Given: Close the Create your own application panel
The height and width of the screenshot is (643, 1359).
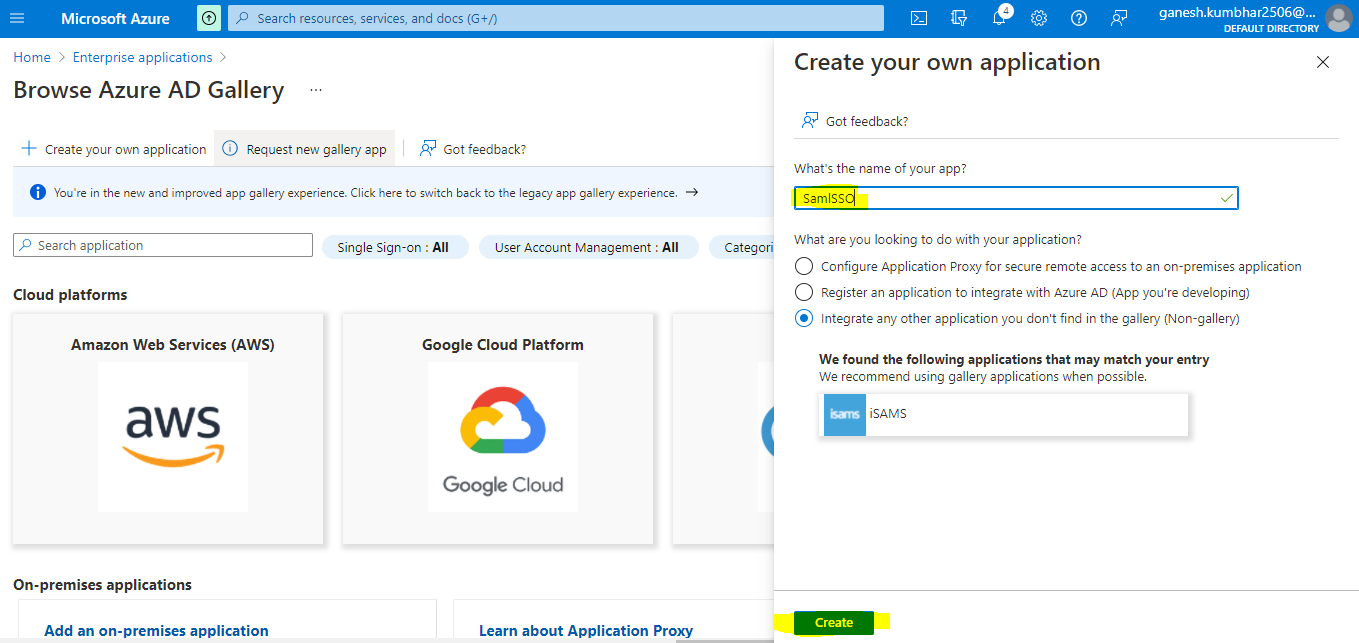Looking at the screenshot, I should click(x=1323, y=62).
